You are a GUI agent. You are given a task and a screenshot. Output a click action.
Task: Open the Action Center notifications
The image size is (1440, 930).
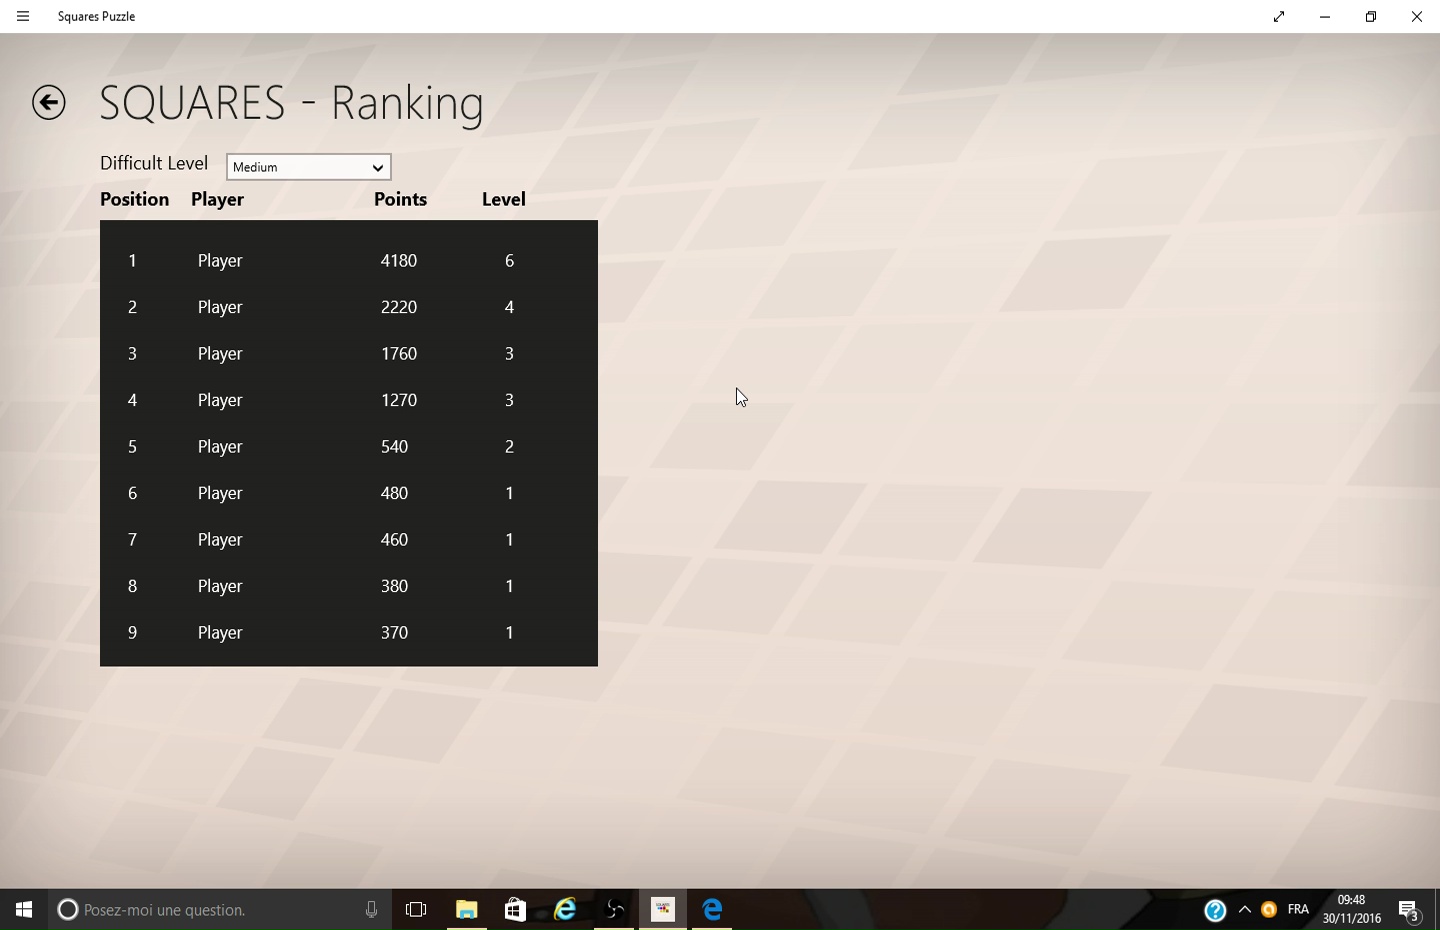(x=1409, y=910)
